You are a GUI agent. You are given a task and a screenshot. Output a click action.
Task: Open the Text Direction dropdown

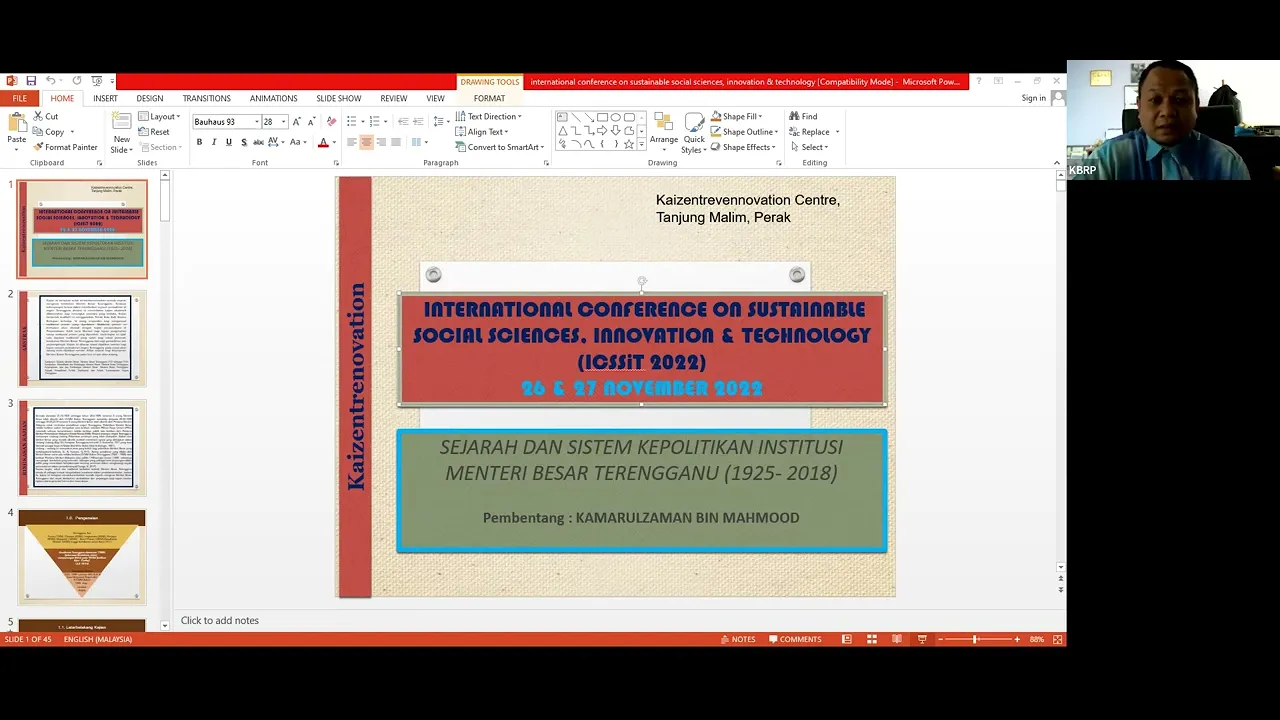489,117
